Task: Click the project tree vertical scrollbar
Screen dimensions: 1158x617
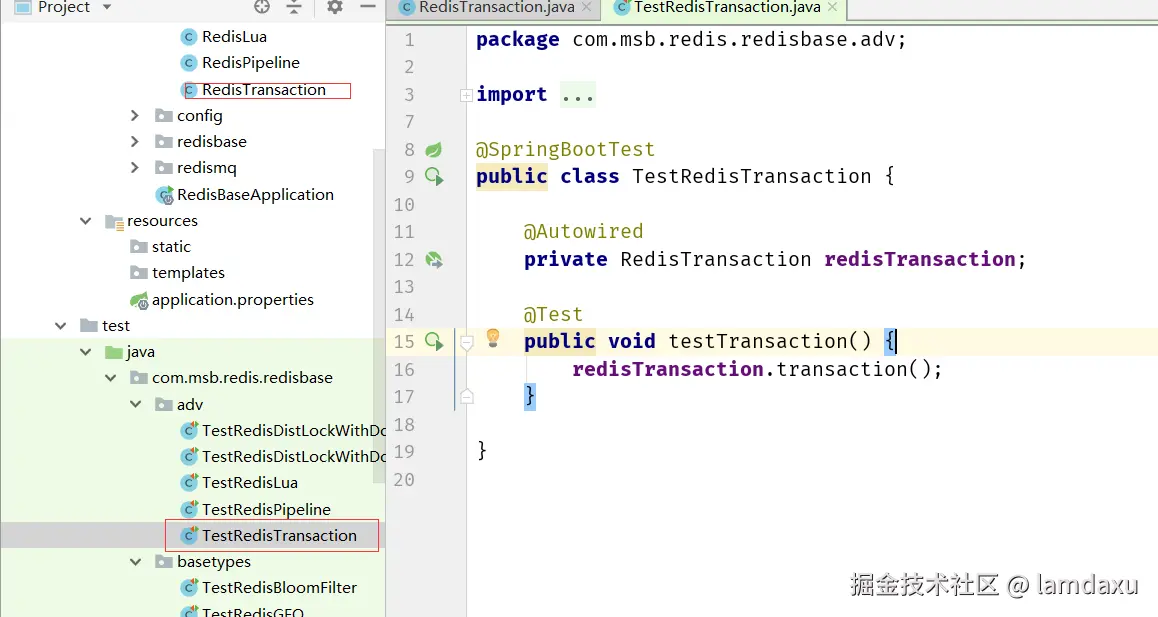Action: pyautogui.click(x=379, y=316)
